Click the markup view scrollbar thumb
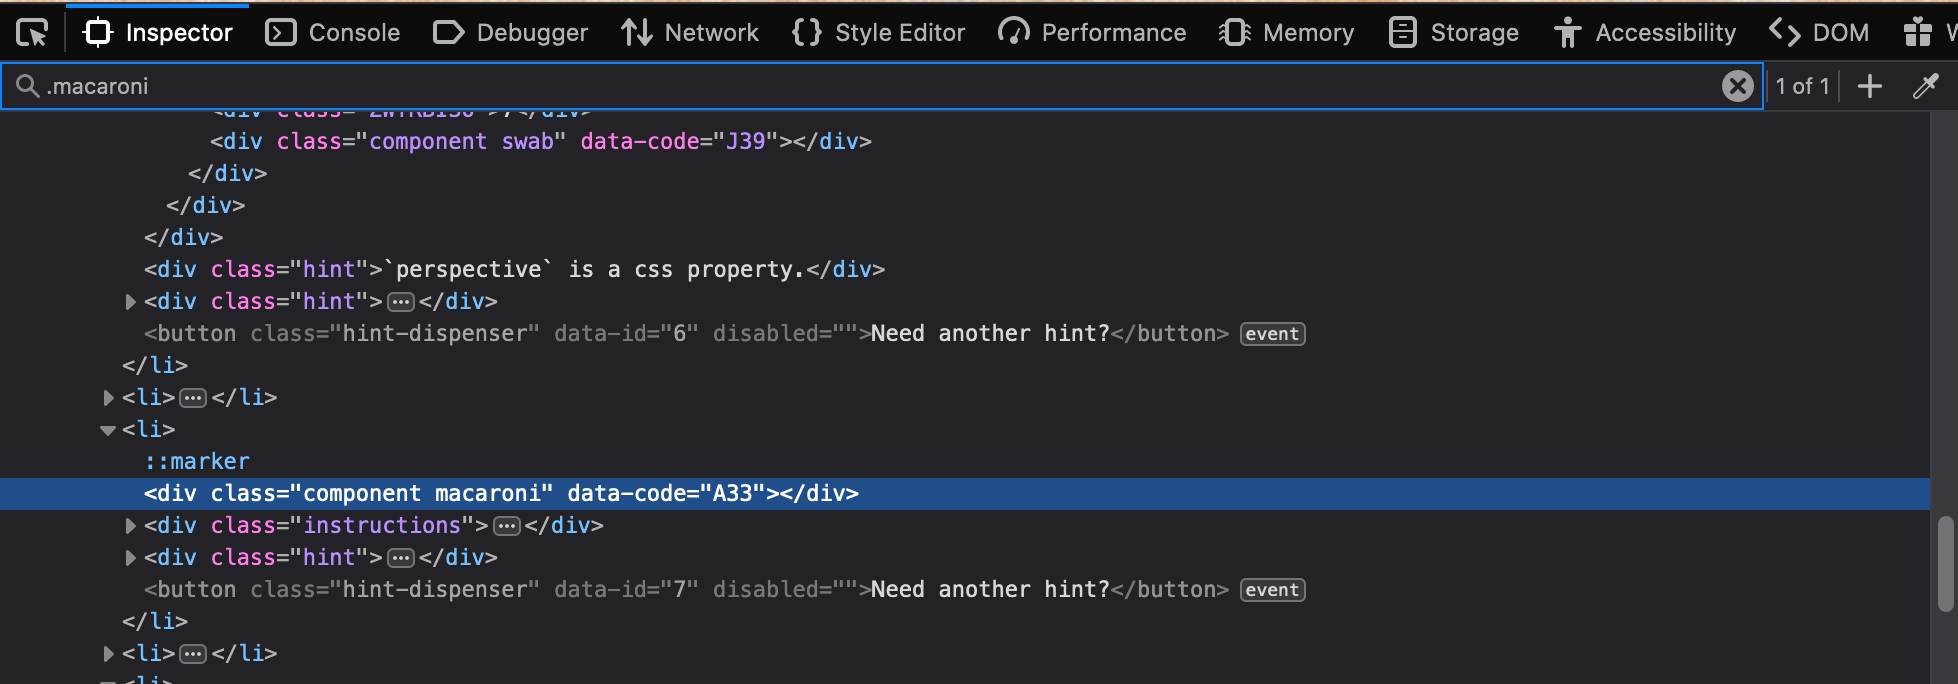Image resolution: width=1958 pixels, height=684 pixels. 1945,563
